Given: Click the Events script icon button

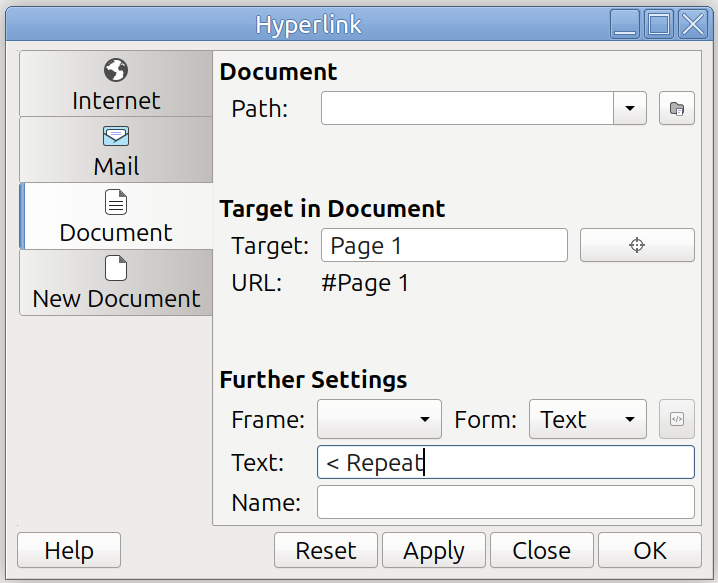Looking at the screenshot, I should click(676, 420).
